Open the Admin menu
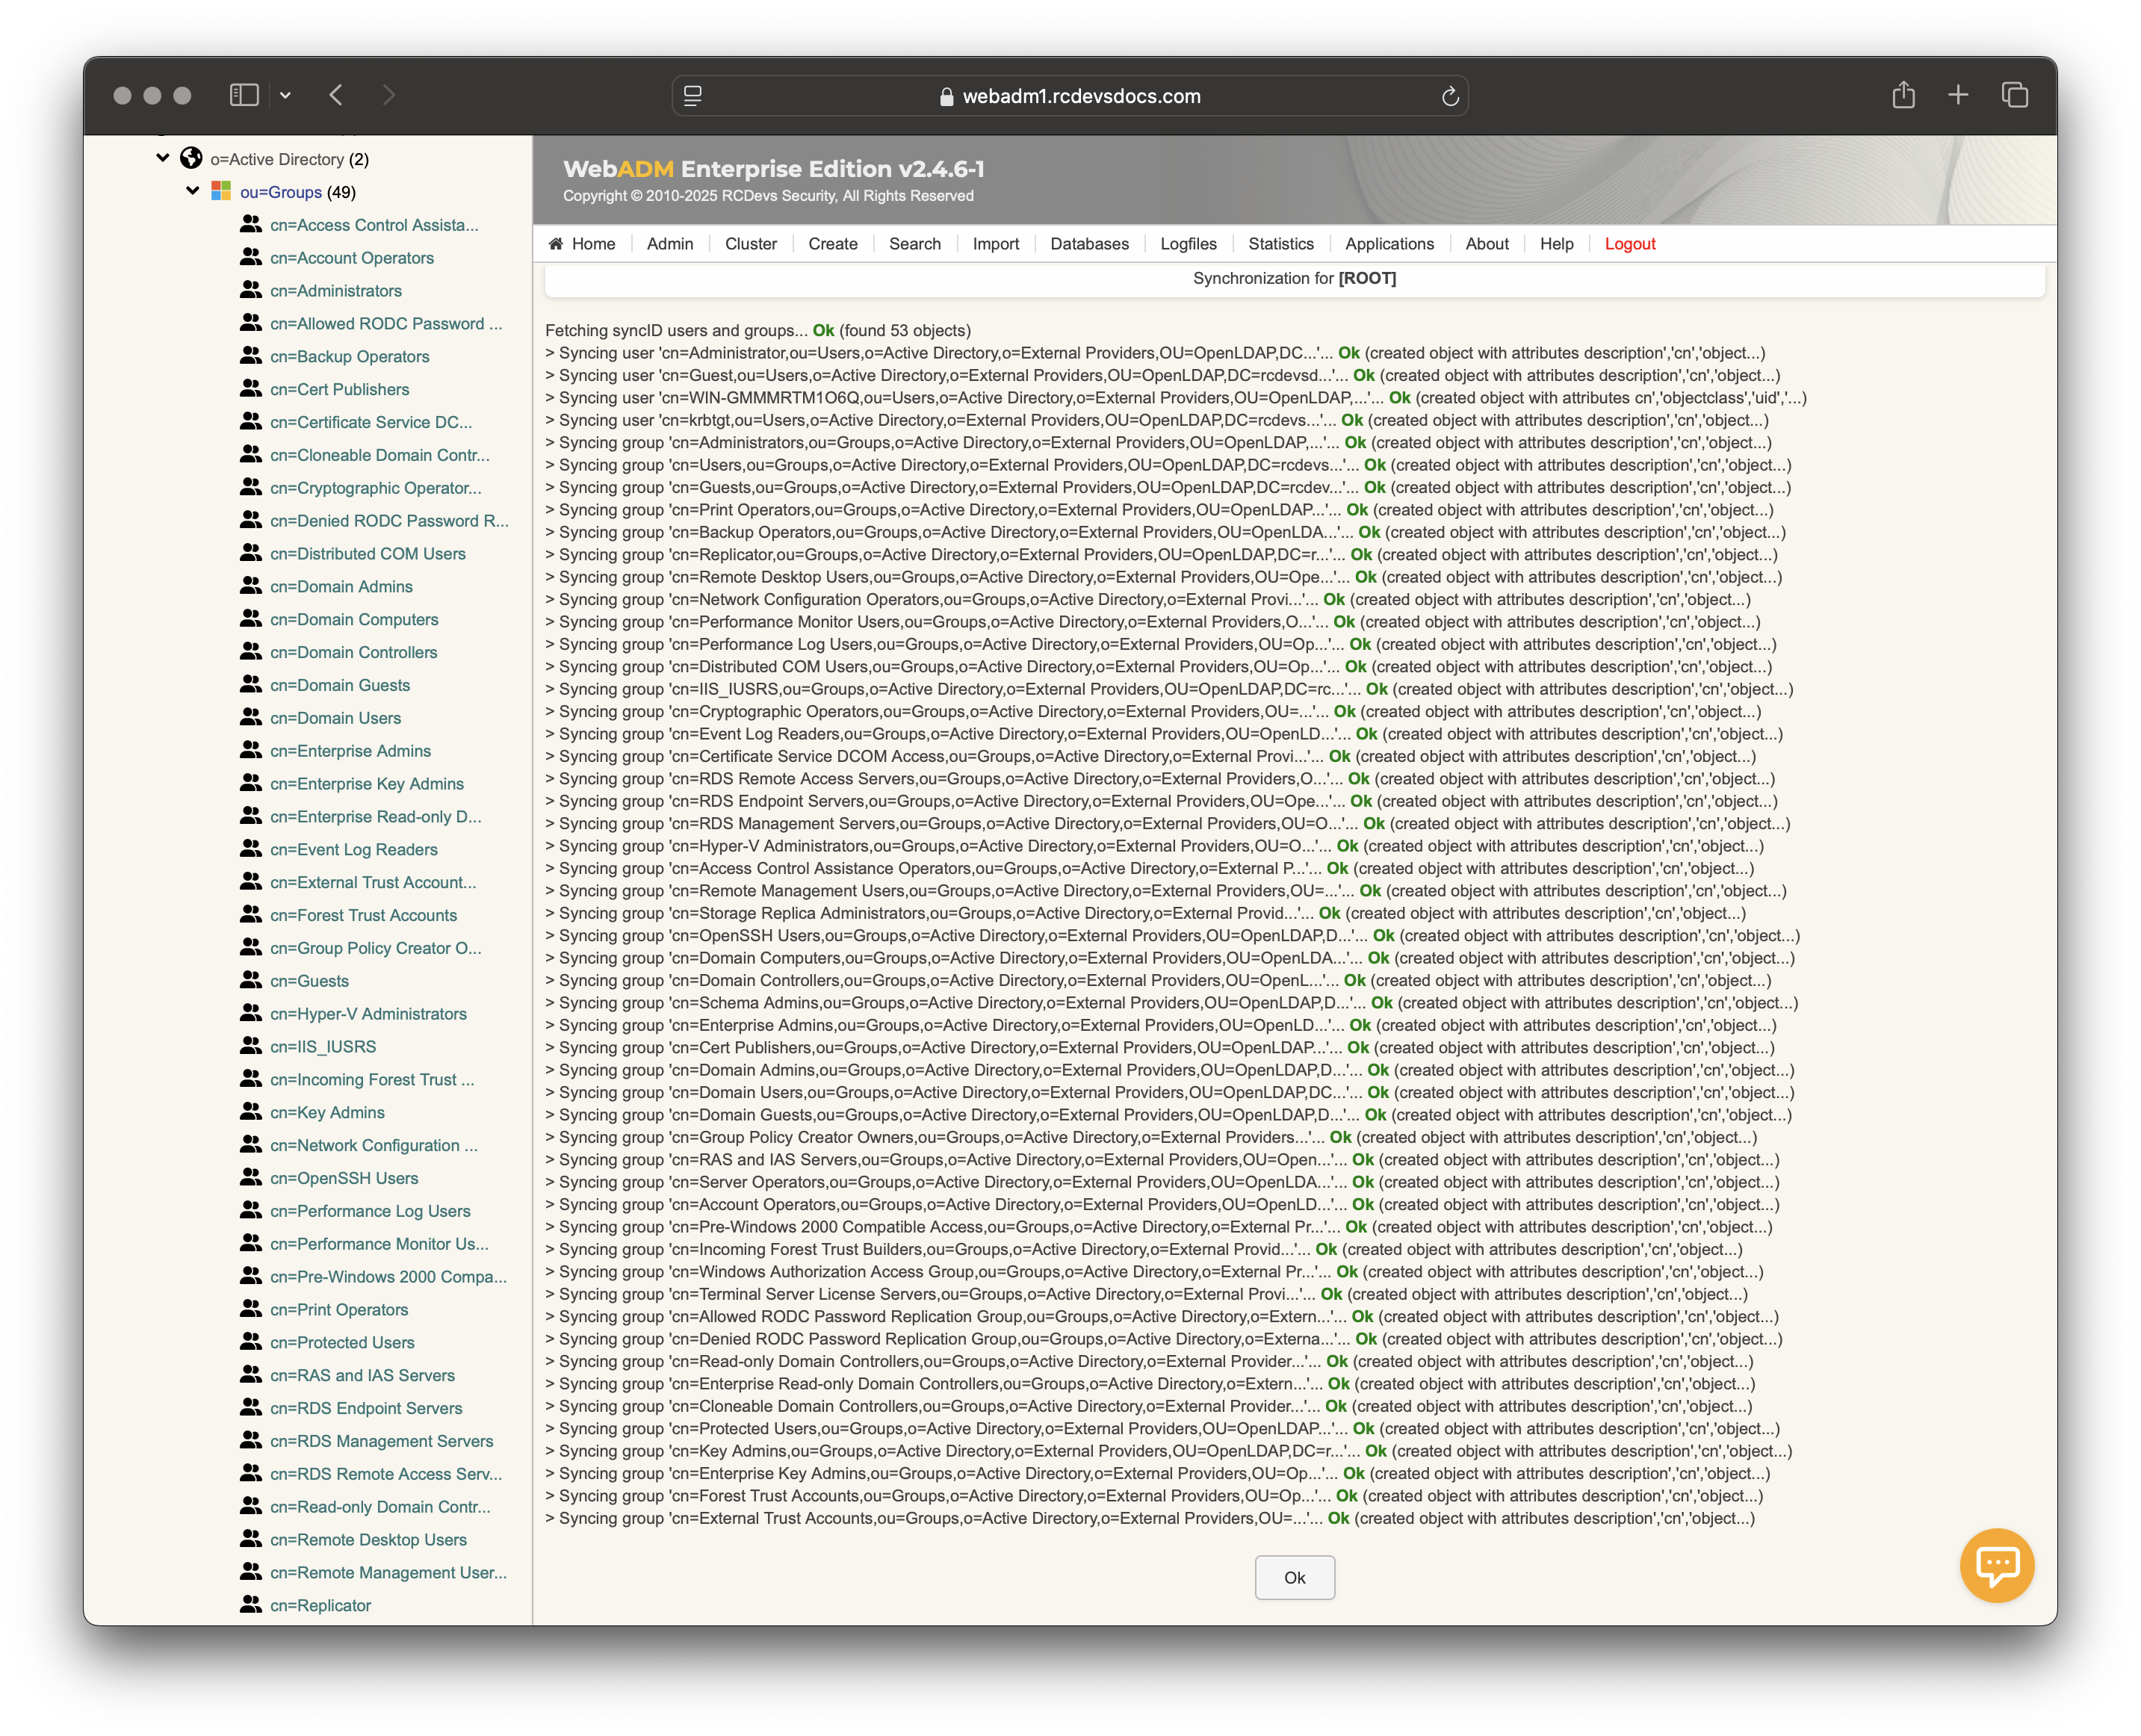 [x=670, y=244]
